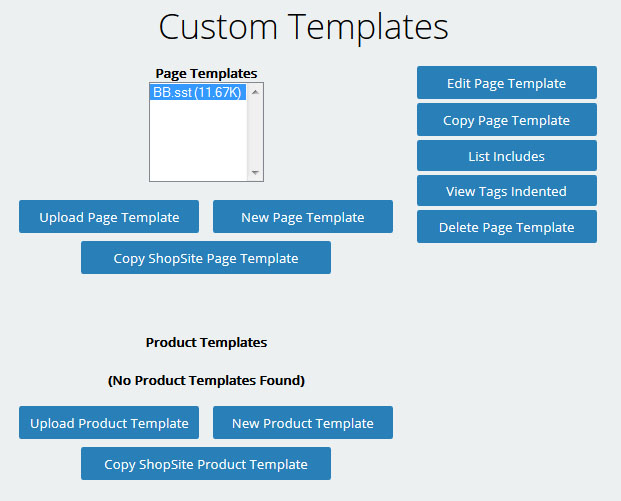
Task: Click the Custom Templates page heading
Action: (x=303, y=27)
